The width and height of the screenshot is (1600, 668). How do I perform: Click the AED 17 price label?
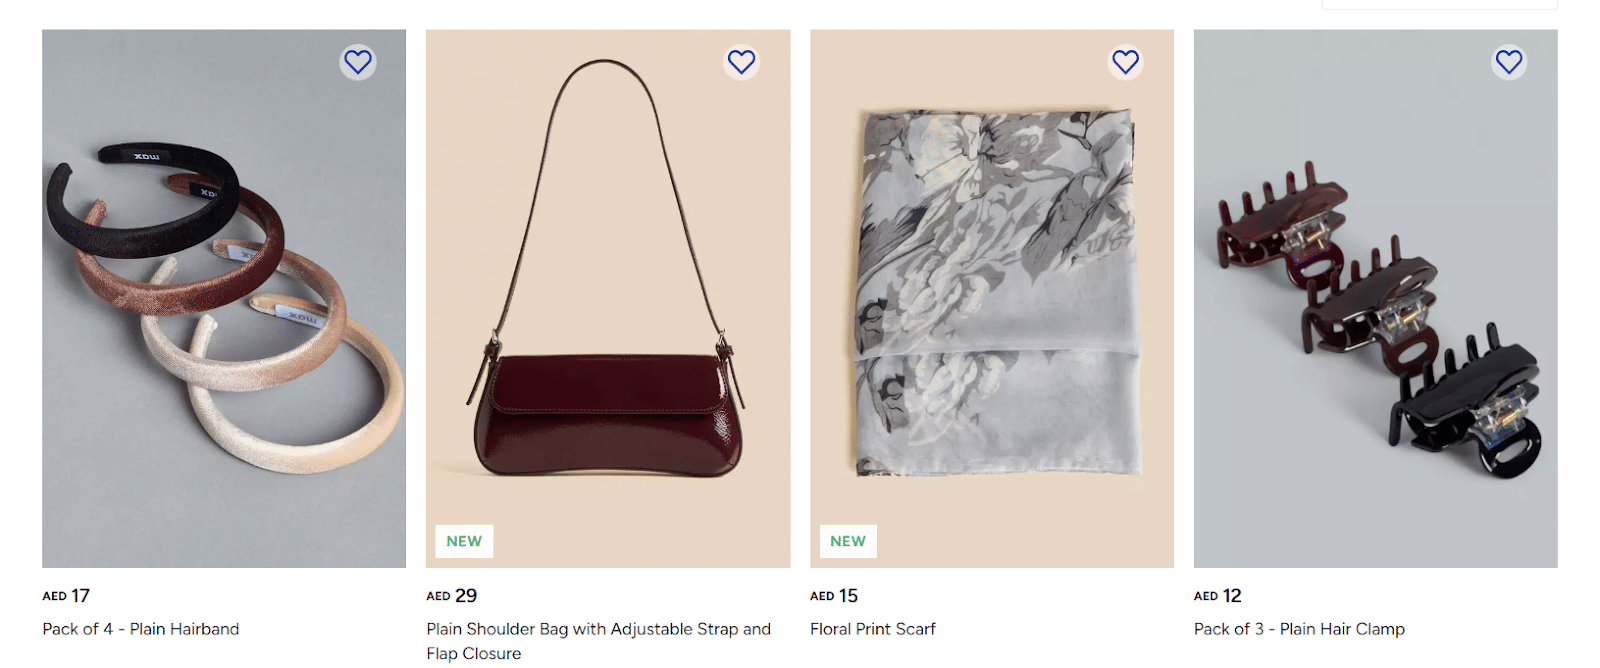(67, 596)
